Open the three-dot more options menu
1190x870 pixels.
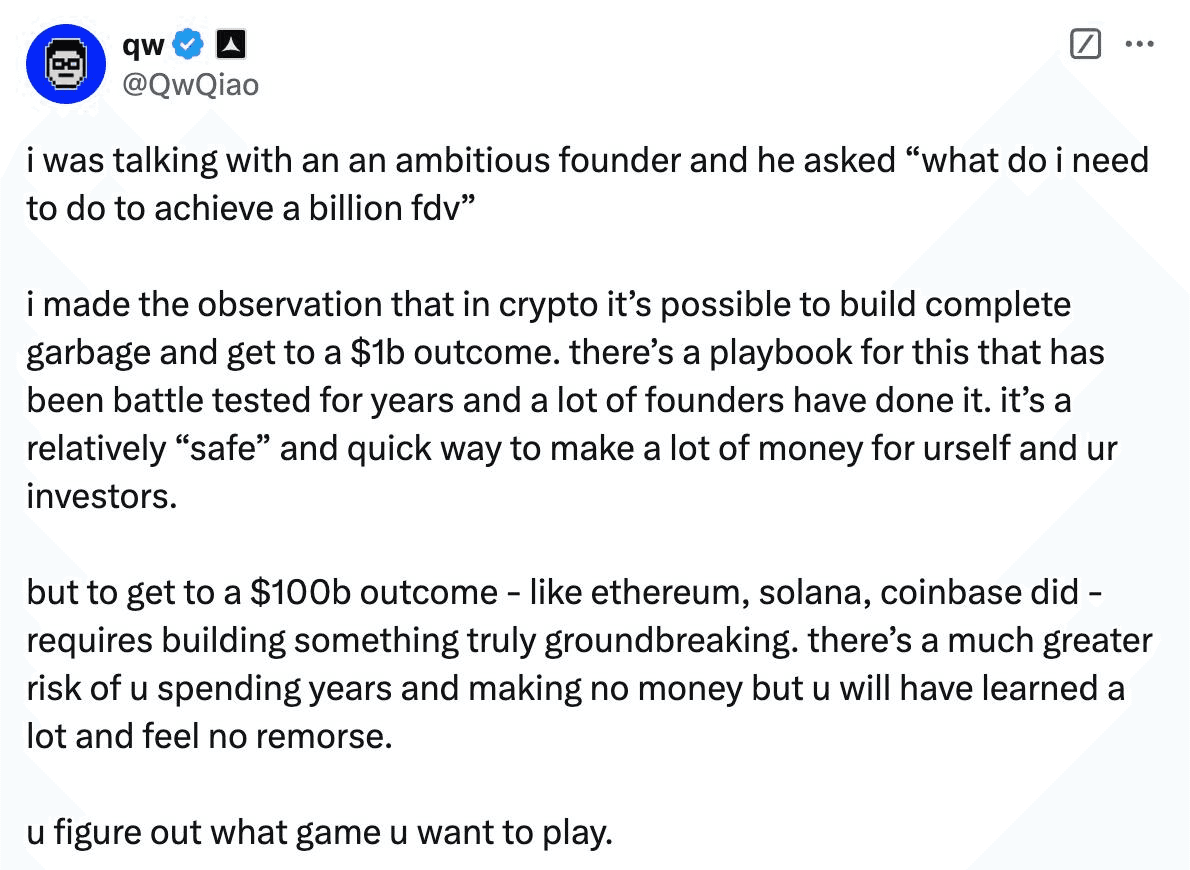click(x=1139, y=44)
